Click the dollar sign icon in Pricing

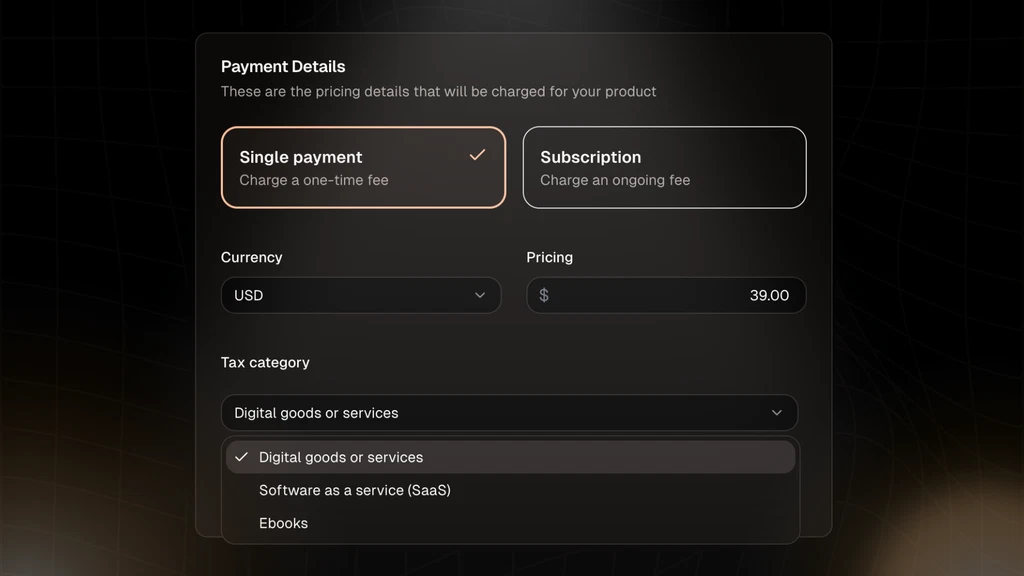[x=544, y=295]
